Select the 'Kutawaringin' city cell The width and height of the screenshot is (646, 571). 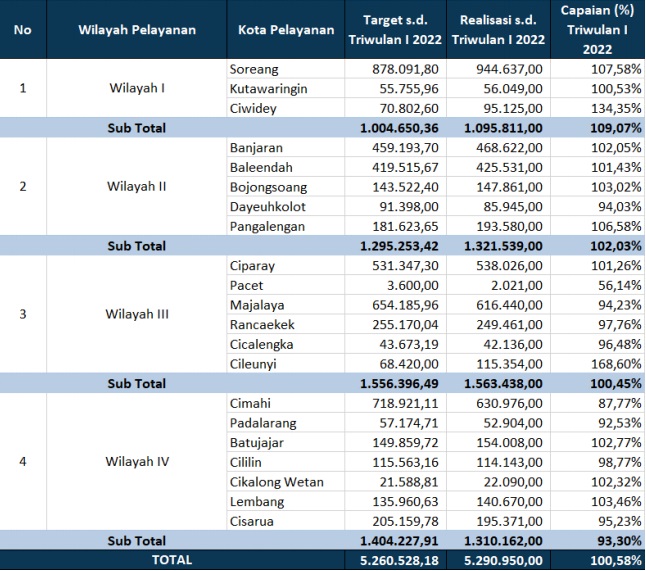pyautogui.click(x=286, y=89)
